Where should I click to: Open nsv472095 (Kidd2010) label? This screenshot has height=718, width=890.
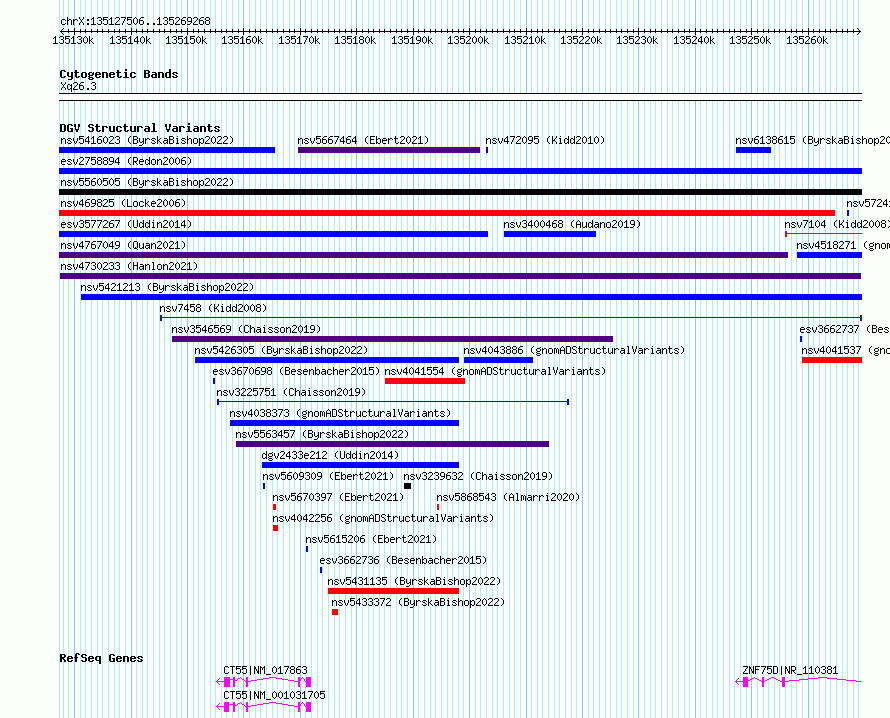tap(545, 140)
